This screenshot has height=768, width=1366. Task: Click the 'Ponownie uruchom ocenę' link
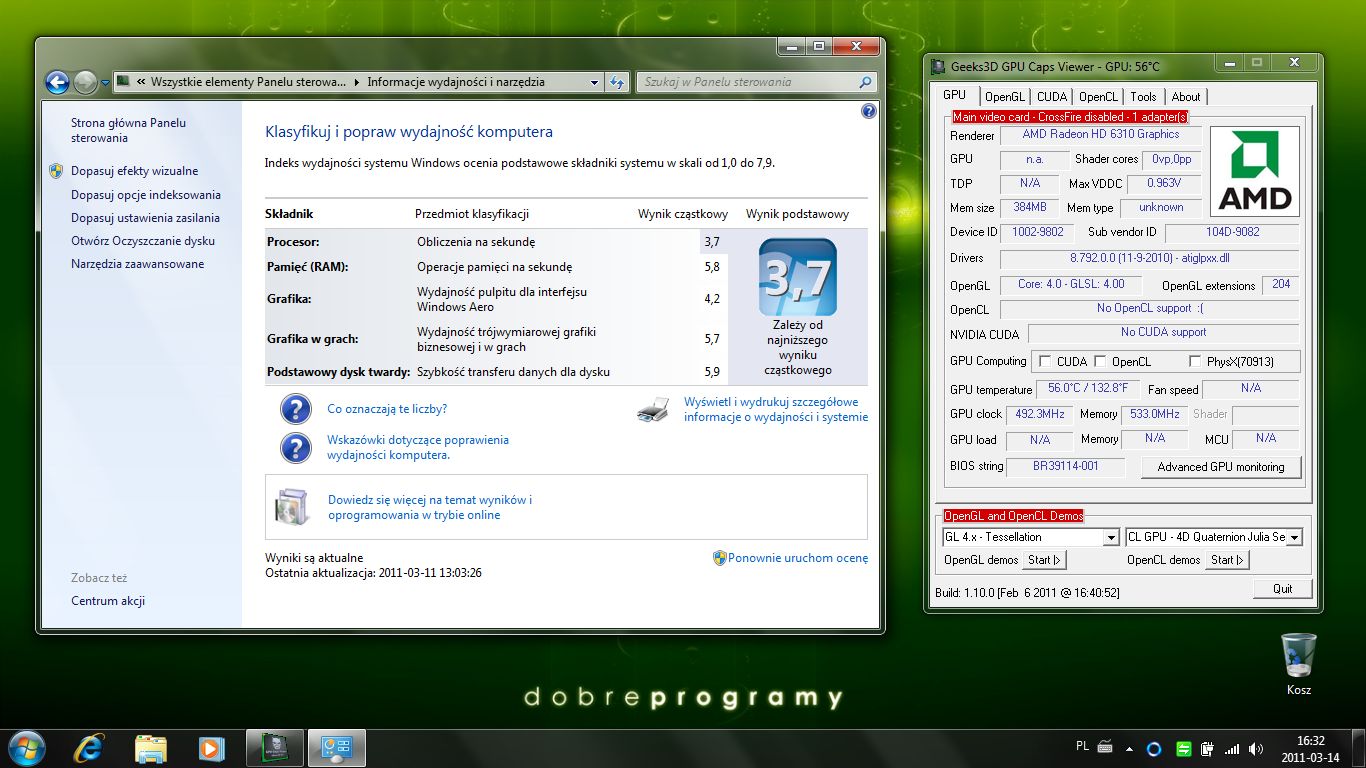(797, 558)
